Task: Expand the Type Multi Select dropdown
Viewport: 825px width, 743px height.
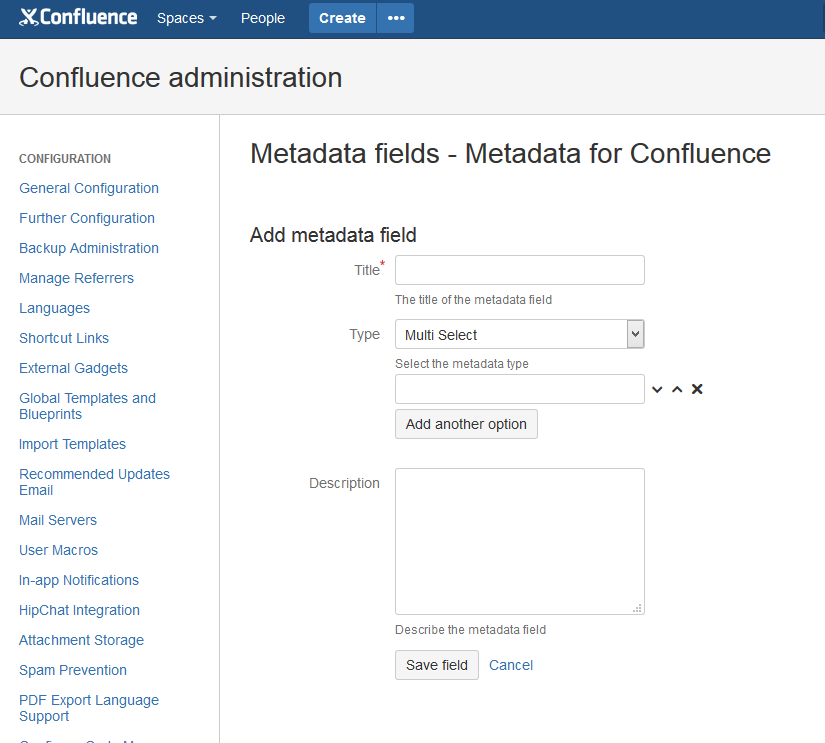Action: tap(519, 335)
